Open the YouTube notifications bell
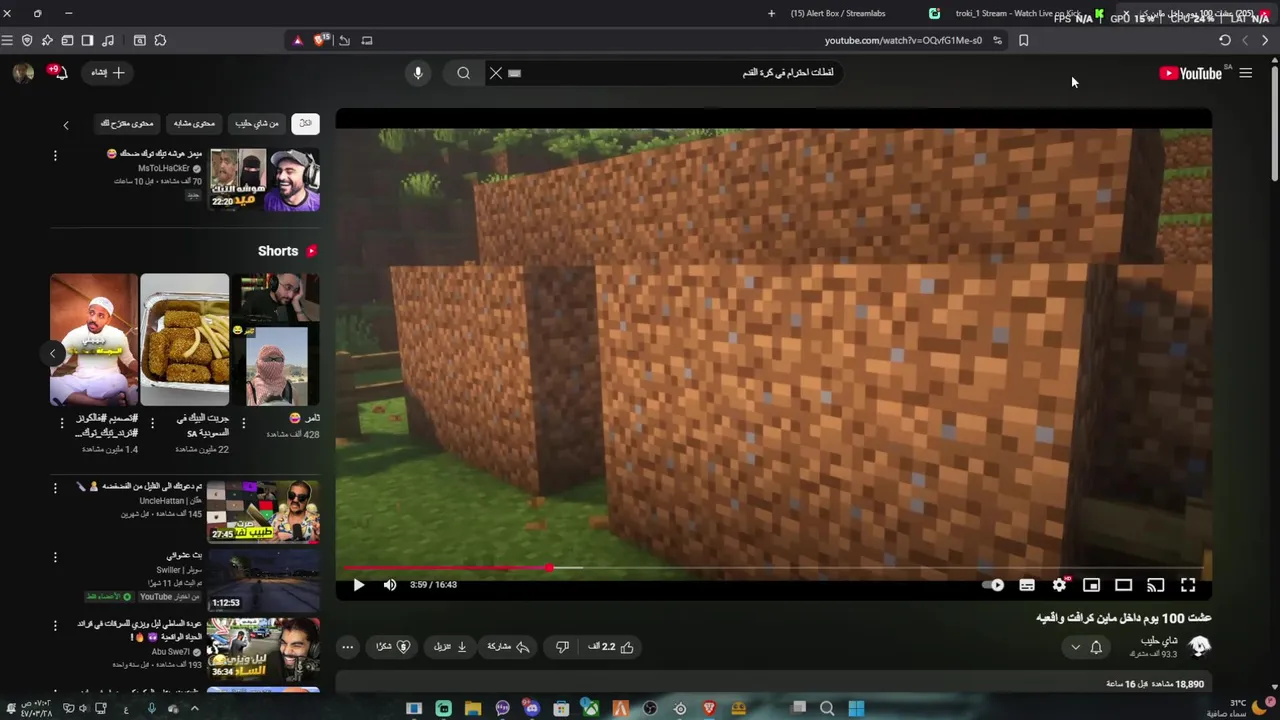 point(61,73)
